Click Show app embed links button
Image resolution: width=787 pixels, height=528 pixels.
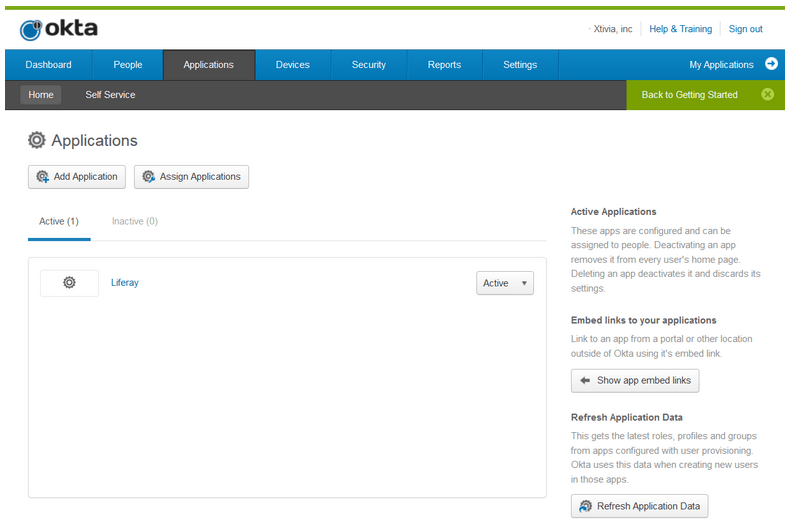coord(635,381)
